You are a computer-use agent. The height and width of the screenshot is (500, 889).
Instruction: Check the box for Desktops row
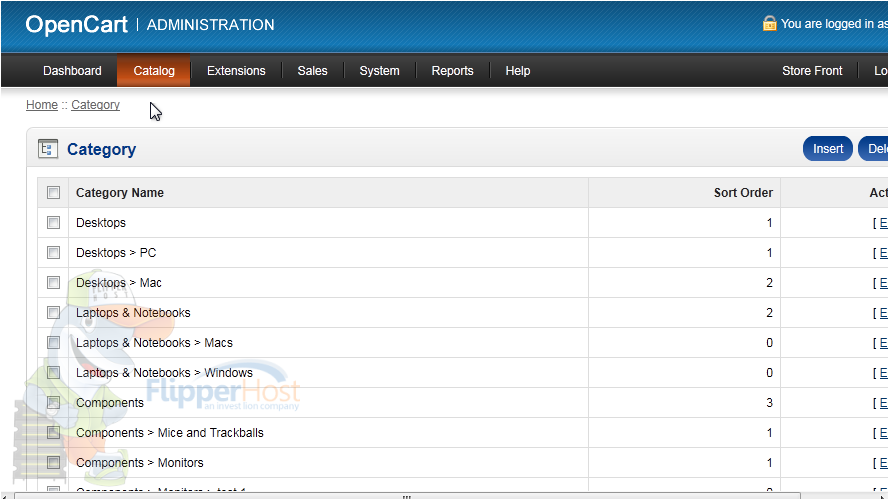[x=53, y=223]
